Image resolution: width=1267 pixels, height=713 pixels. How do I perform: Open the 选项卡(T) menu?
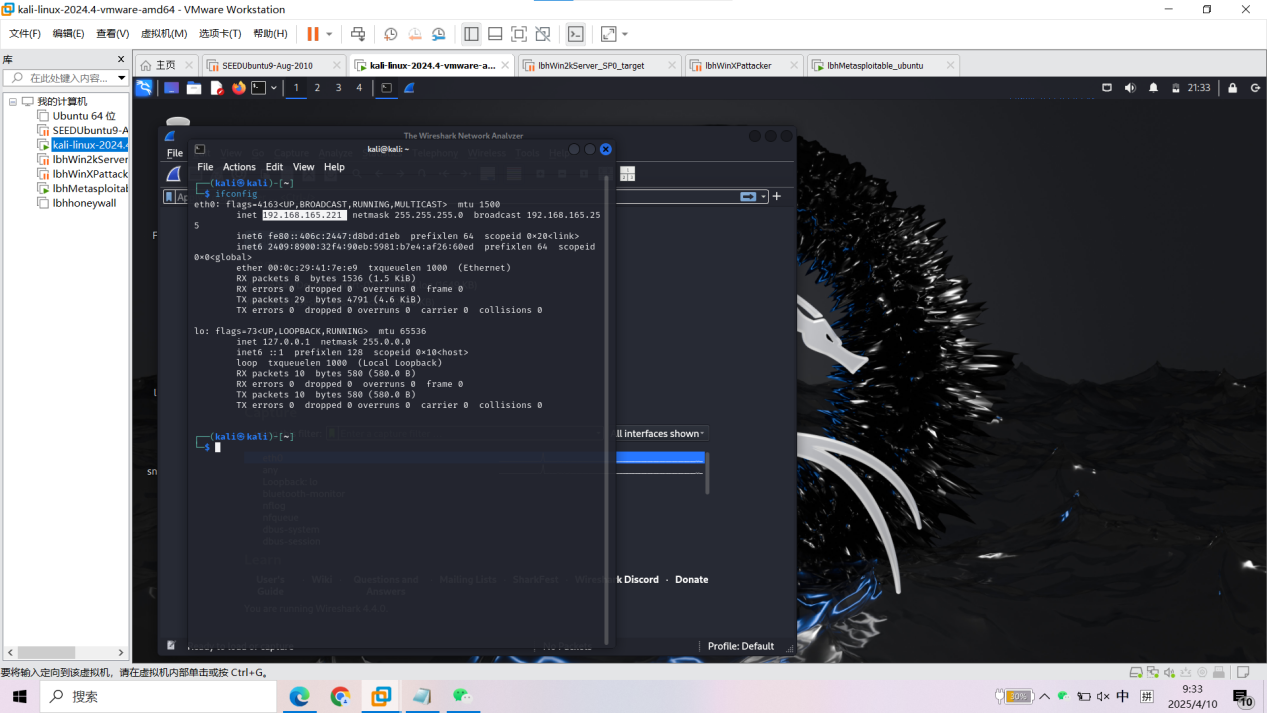click(221, 34)
